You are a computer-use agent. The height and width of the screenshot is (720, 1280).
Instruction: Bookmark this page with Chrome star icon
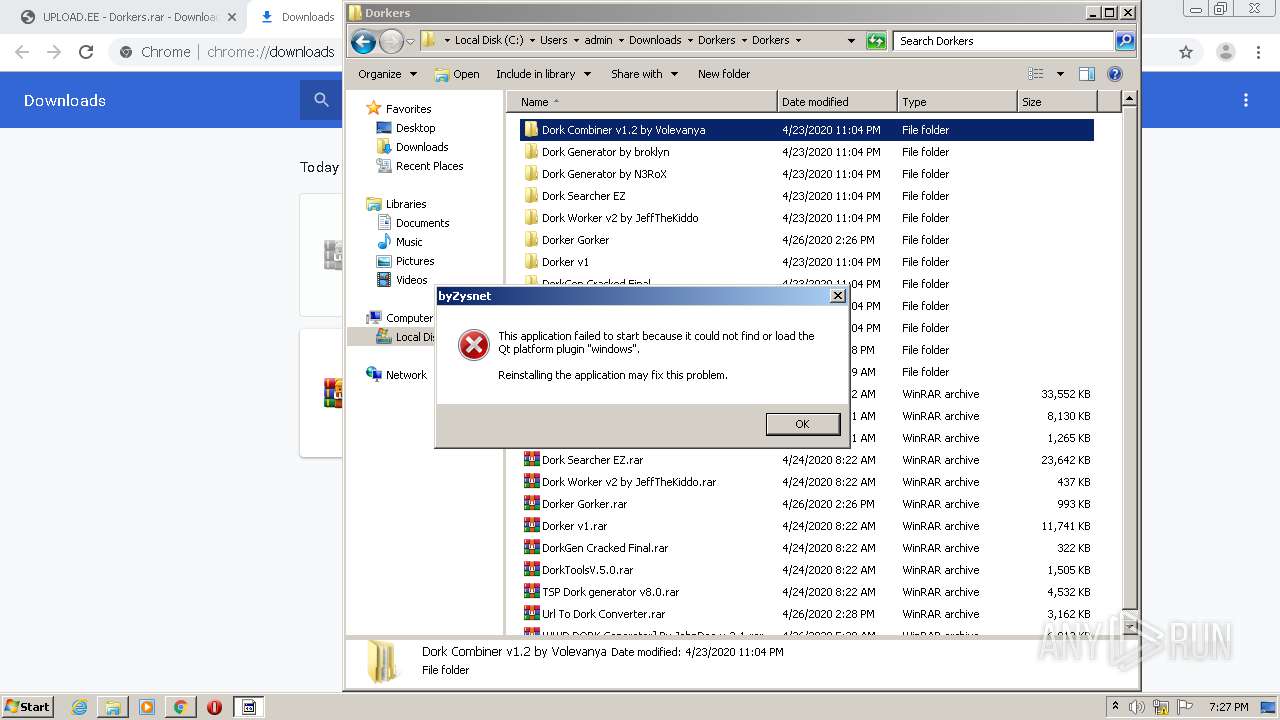[x=1186, y=52]
